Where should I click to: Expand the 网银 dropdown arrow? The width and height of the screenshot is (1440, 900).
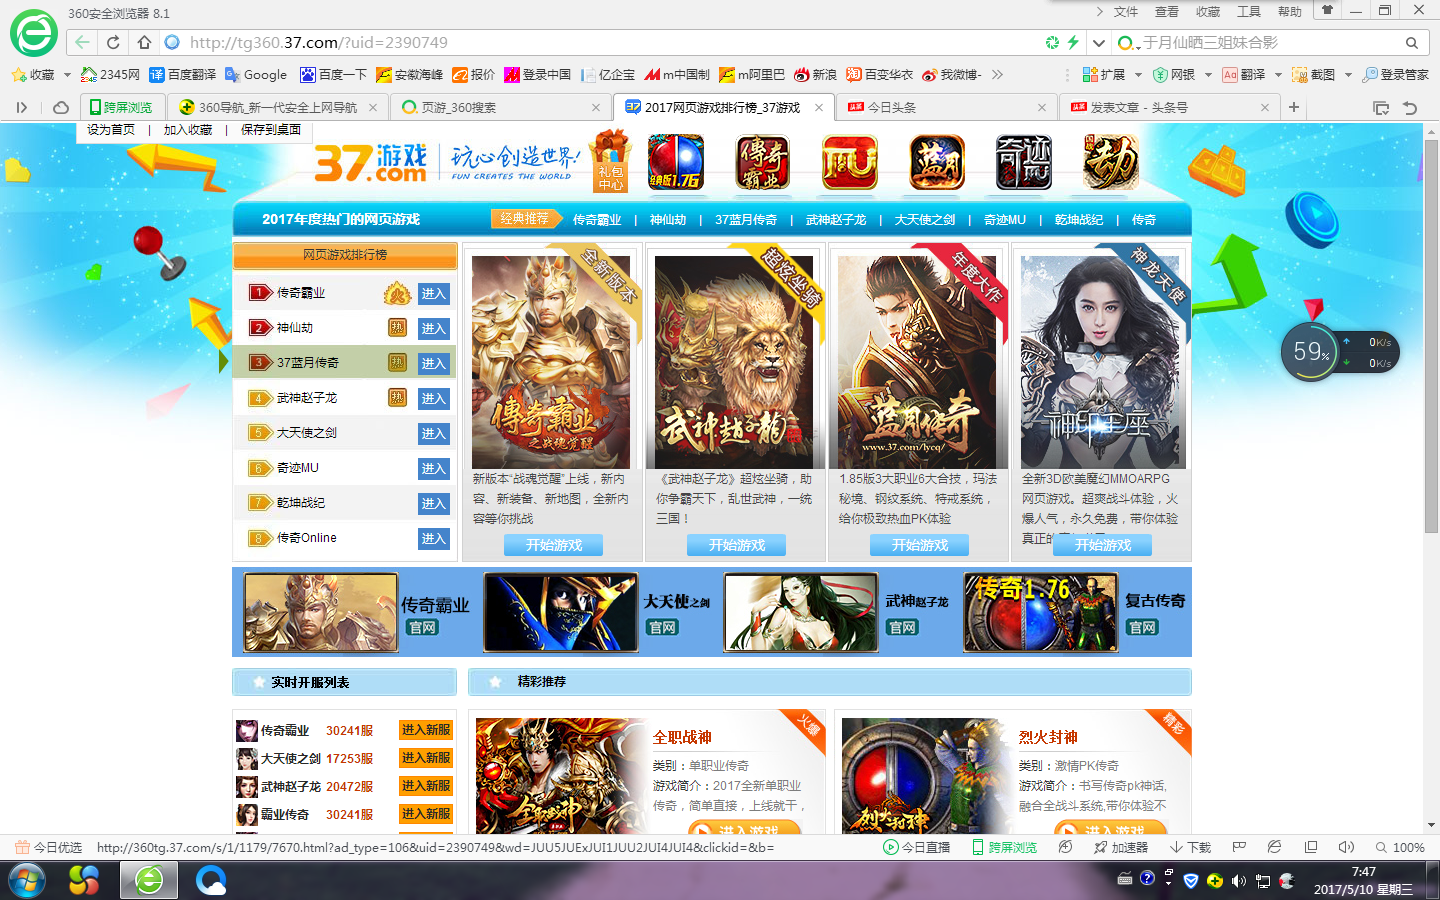pyautogui.click(x=1208, y=75)
